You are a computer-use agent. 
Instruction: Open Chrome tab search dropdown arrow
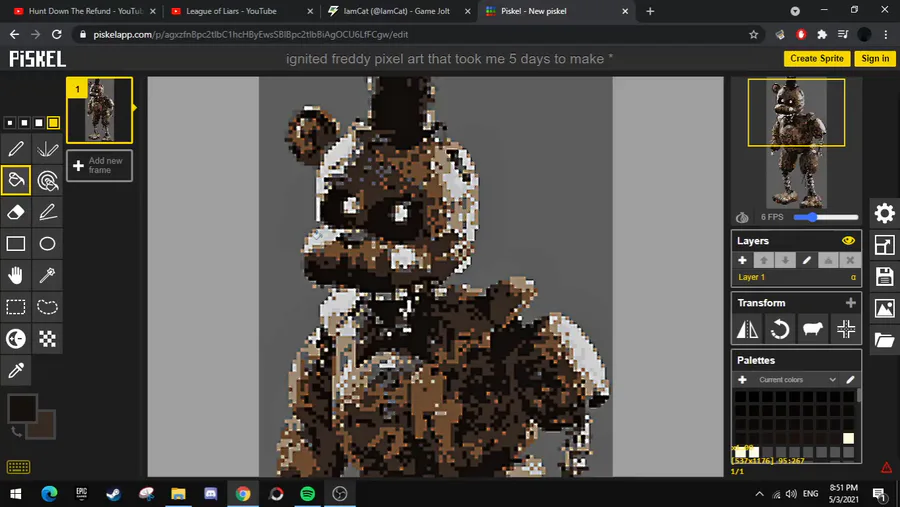795,11
